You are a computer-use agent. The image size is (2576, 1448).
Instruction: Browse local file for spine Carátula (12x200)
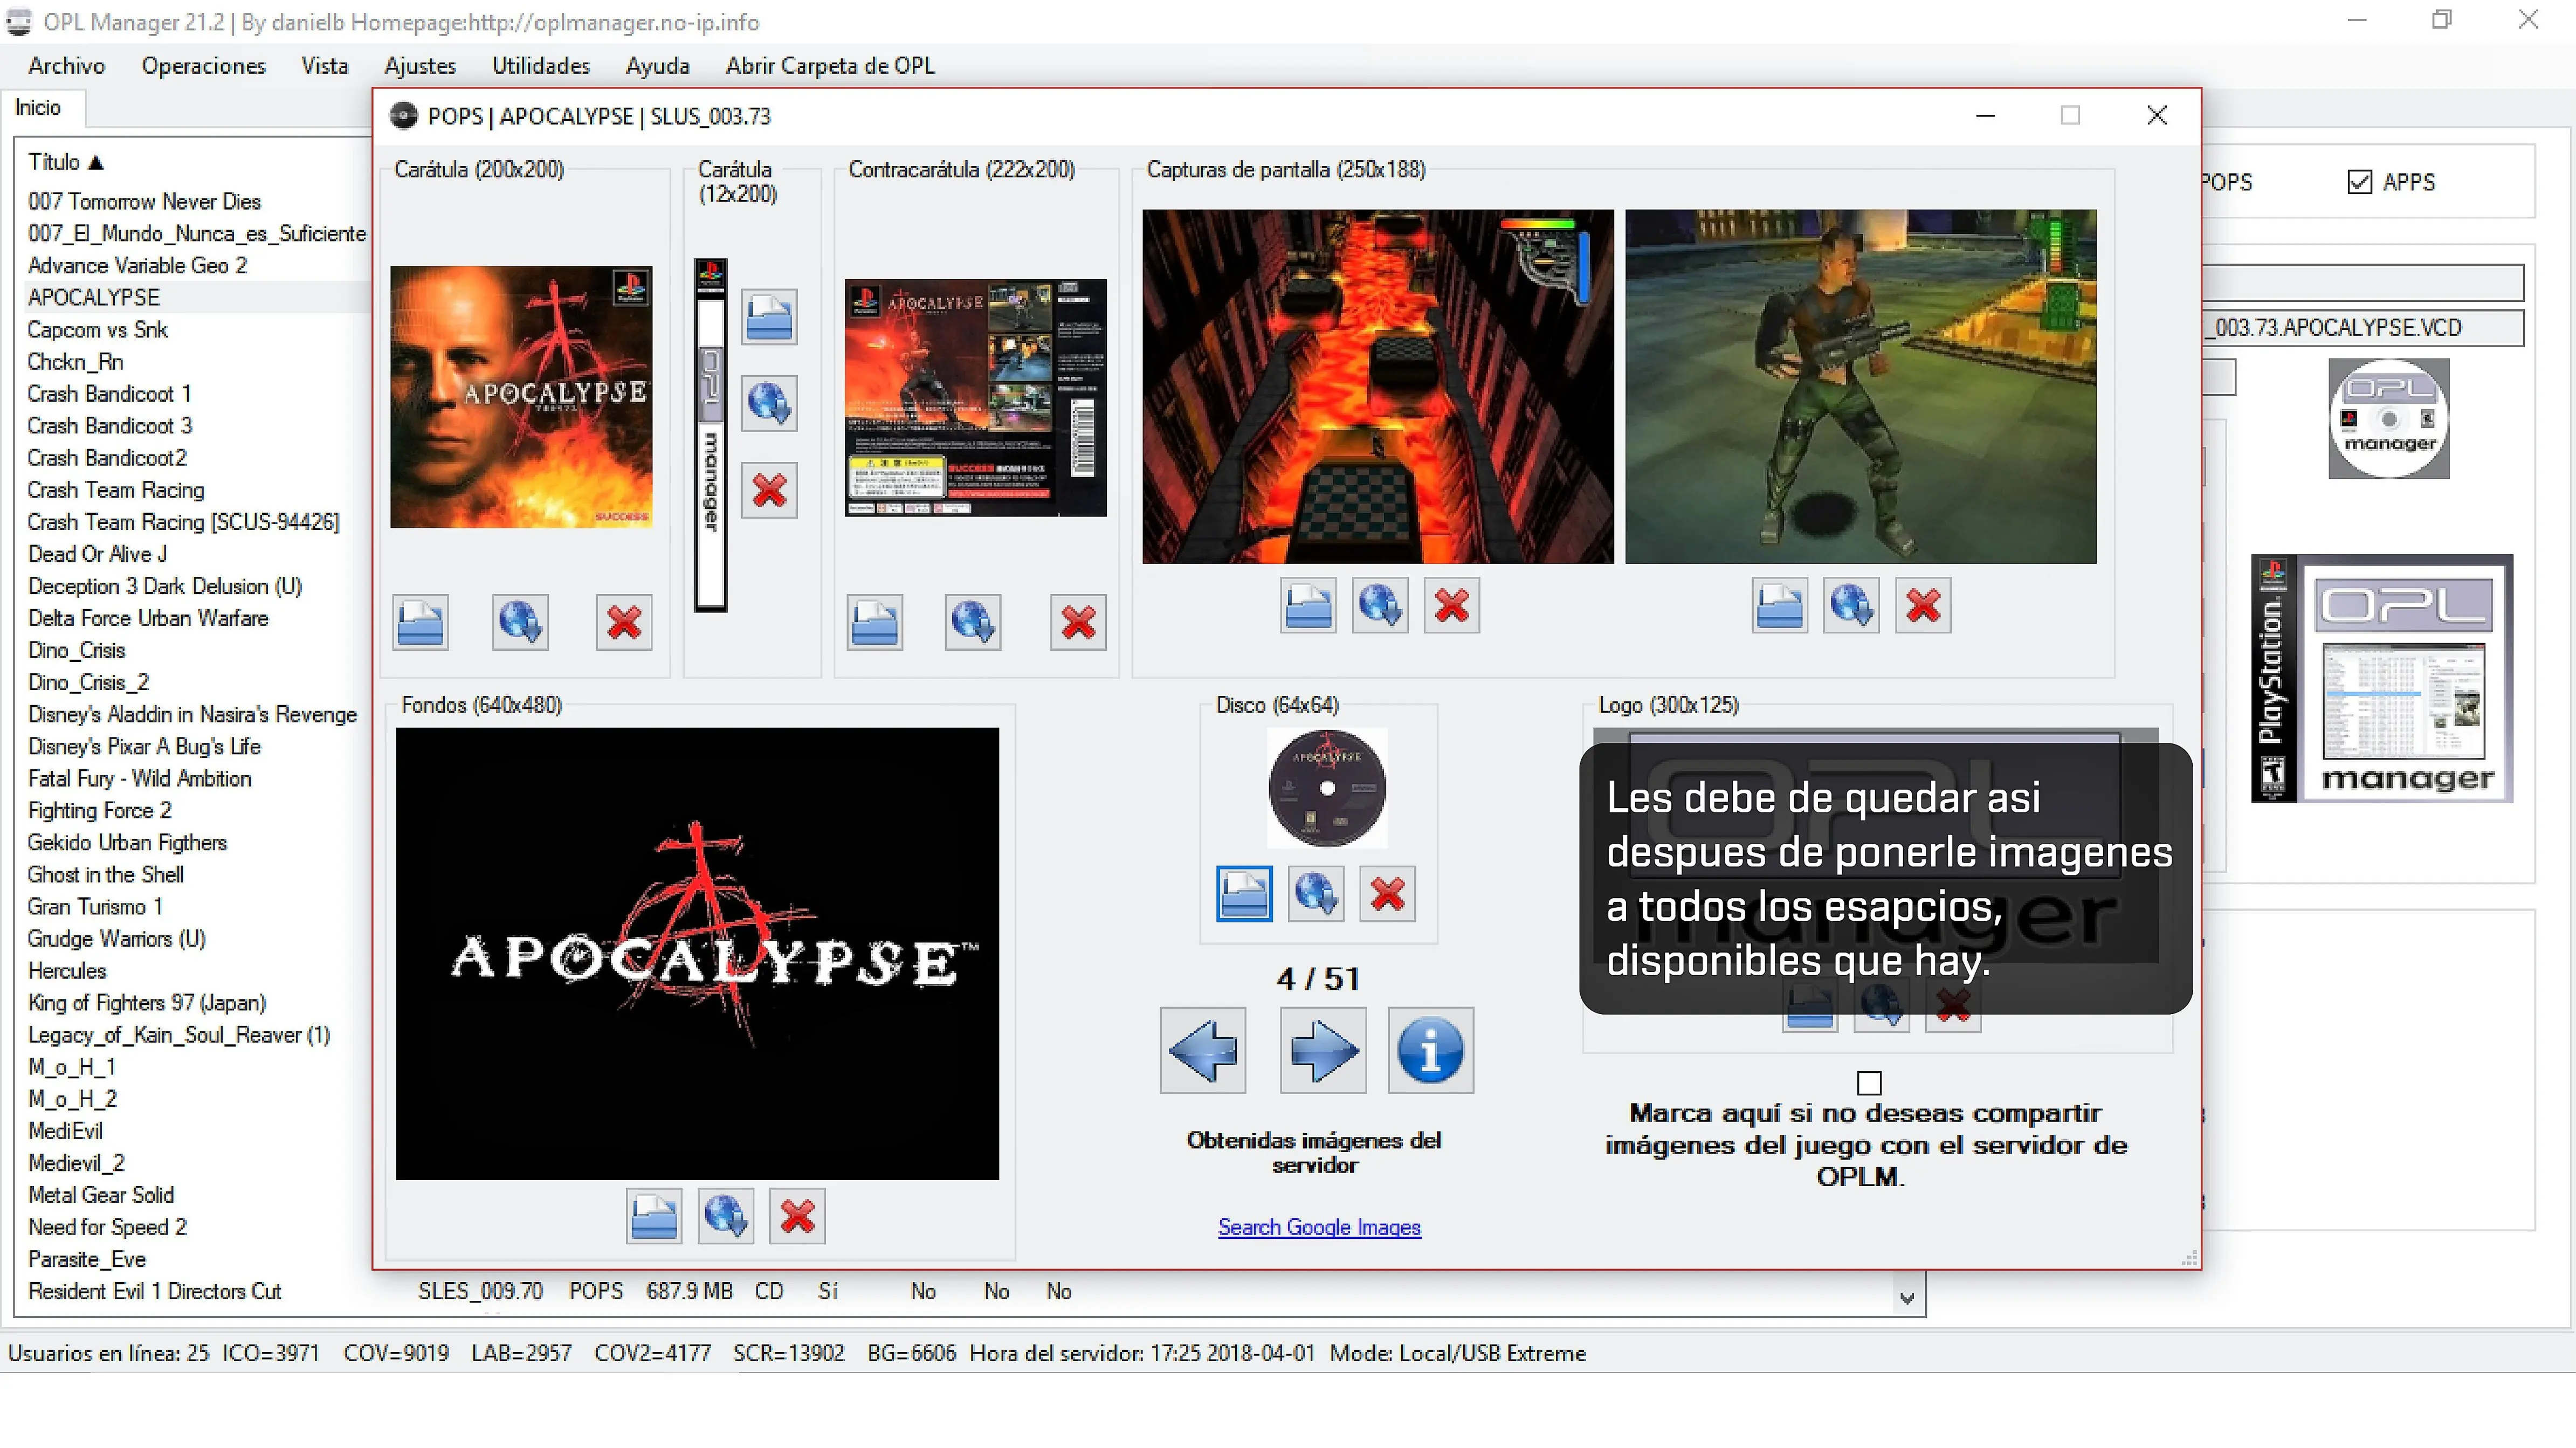pos(769,317)
